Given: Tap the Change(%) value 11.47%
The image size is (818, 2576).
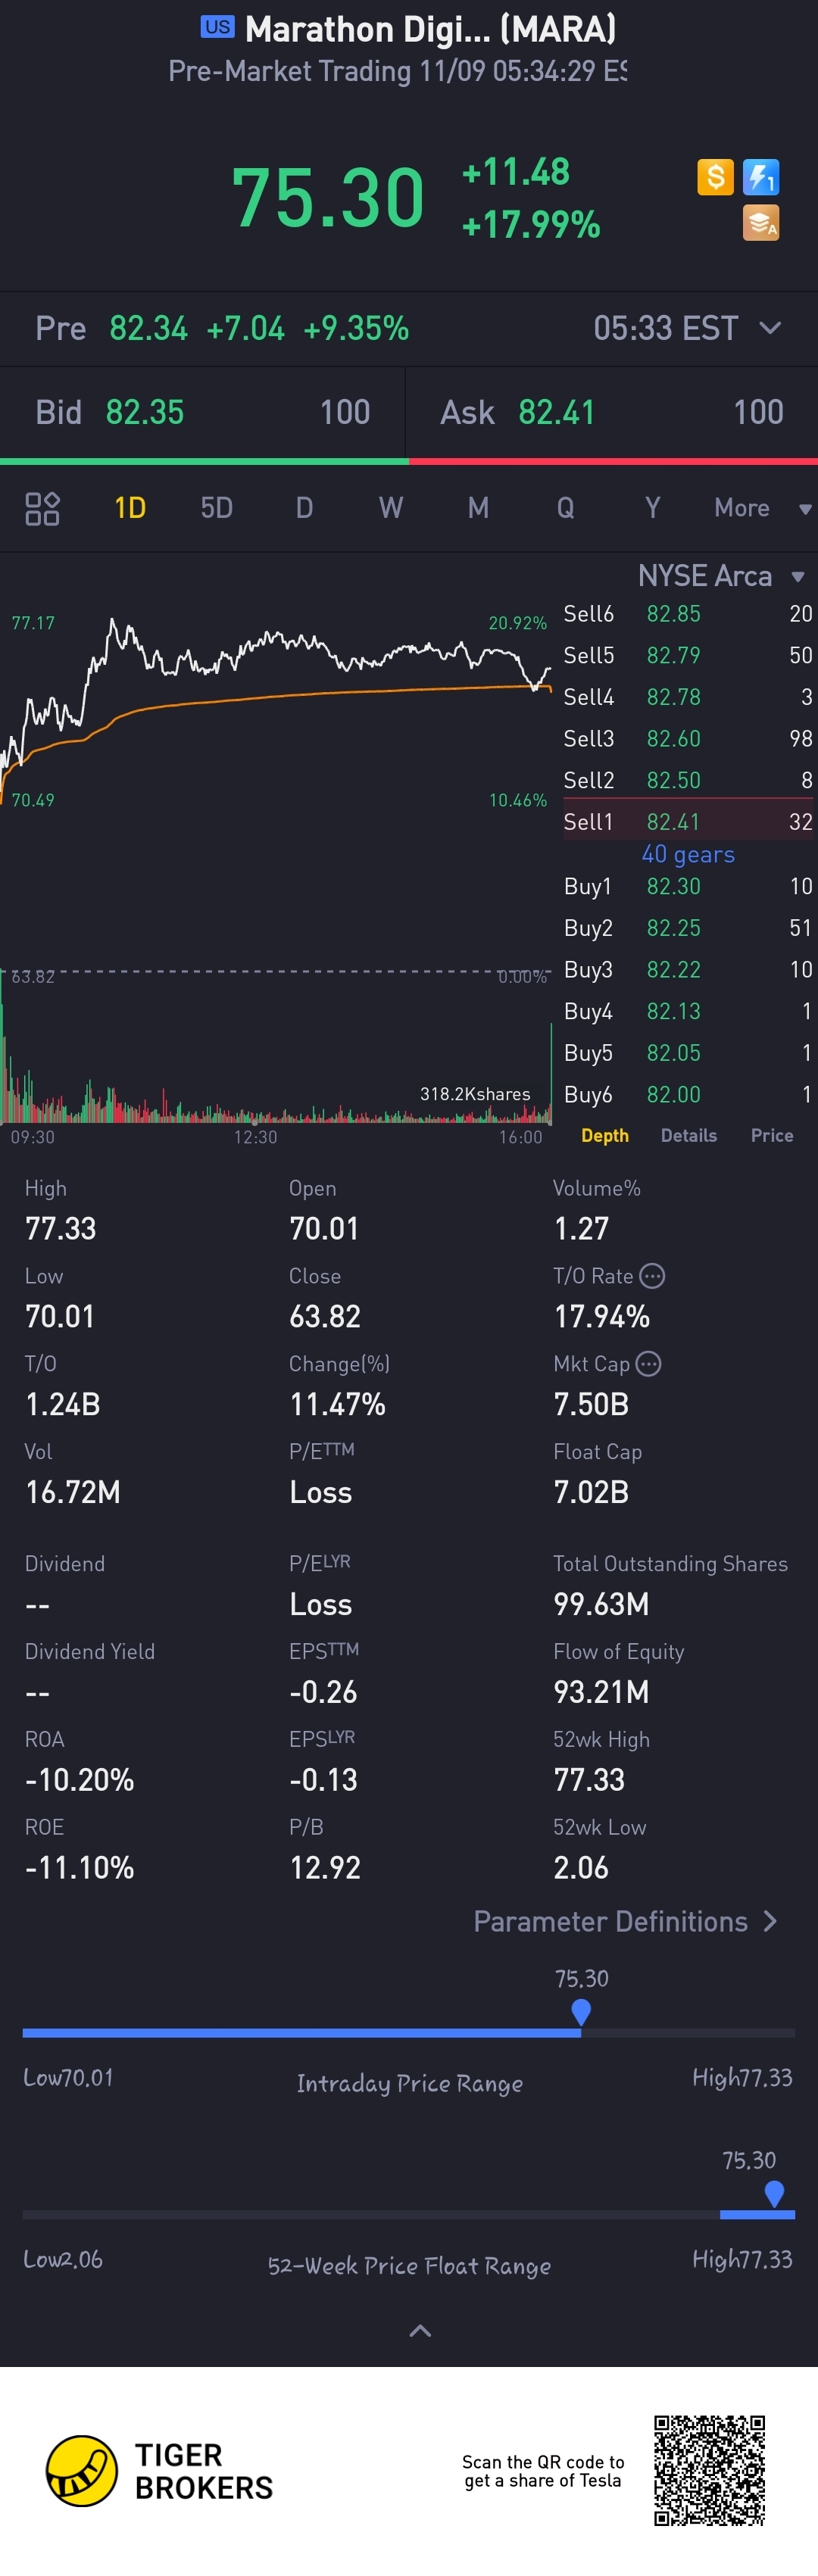Looking at the screenshot, I should [337, 1404].
